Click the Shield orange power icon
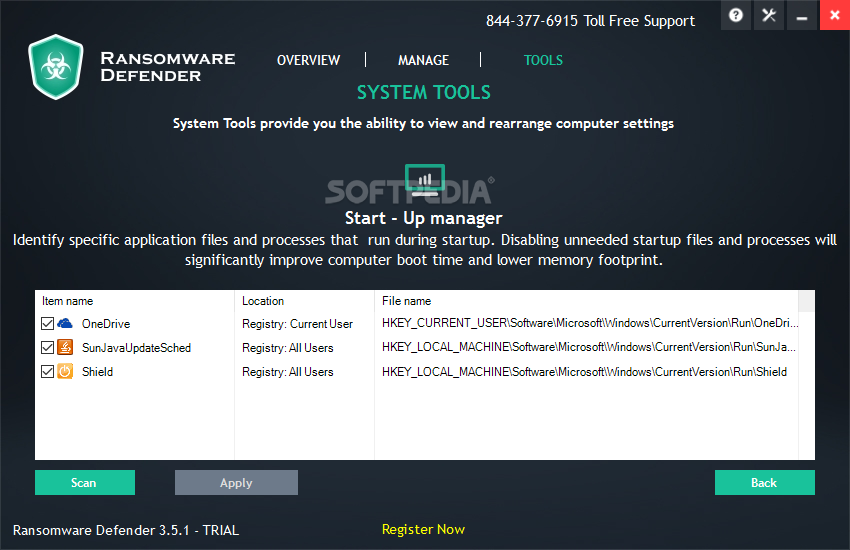Image resolution: width=850 pixels, height=550 pixels. tap(65, 371)
